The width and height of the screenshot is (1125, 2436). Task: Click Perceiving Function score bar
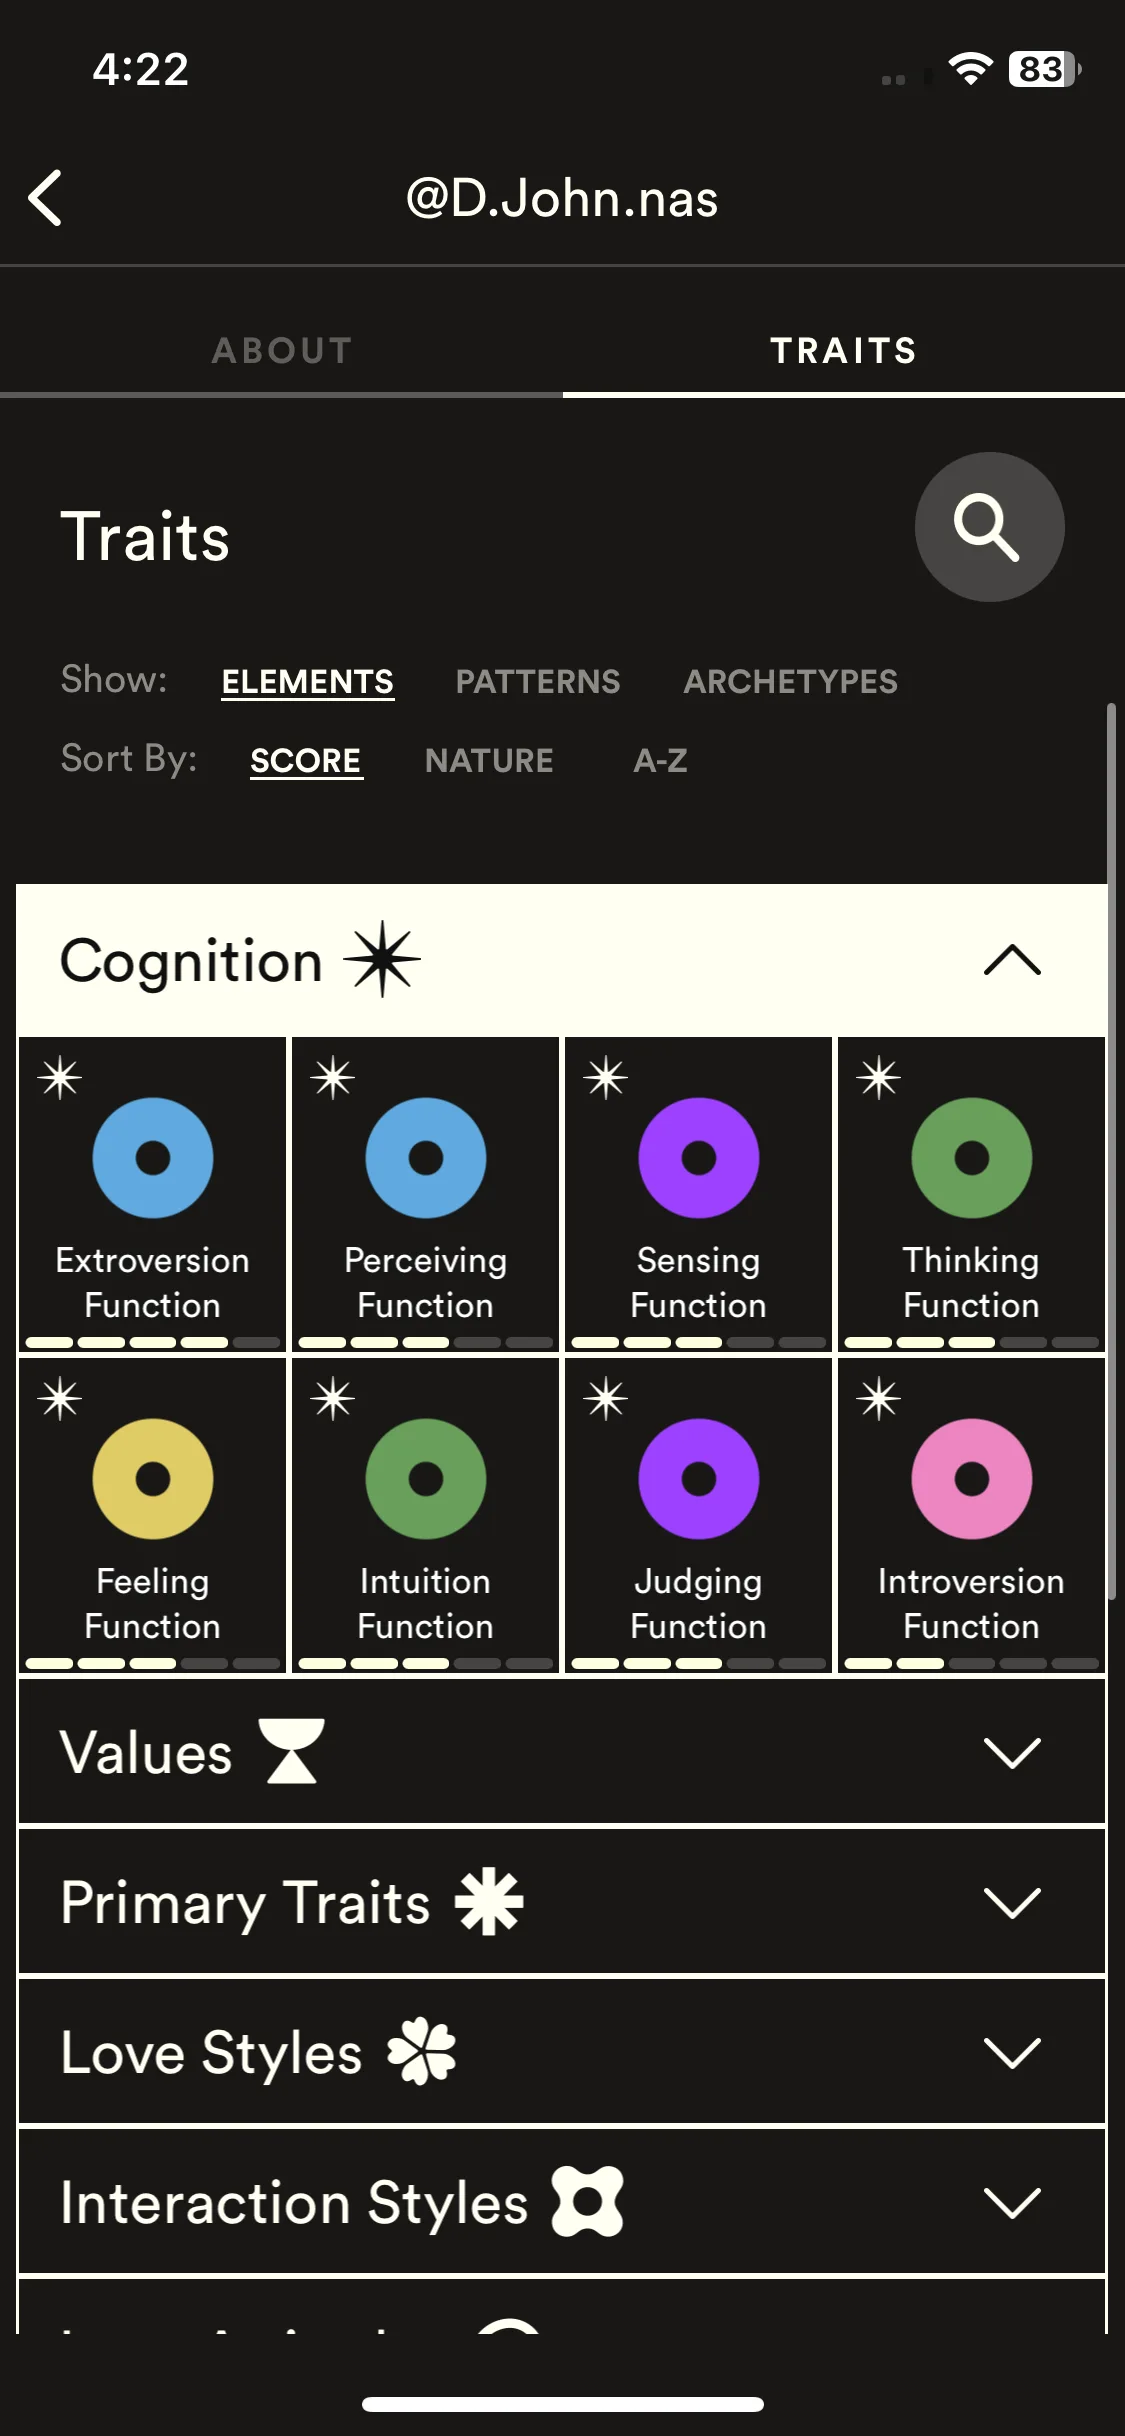[x=426, y=1343]
